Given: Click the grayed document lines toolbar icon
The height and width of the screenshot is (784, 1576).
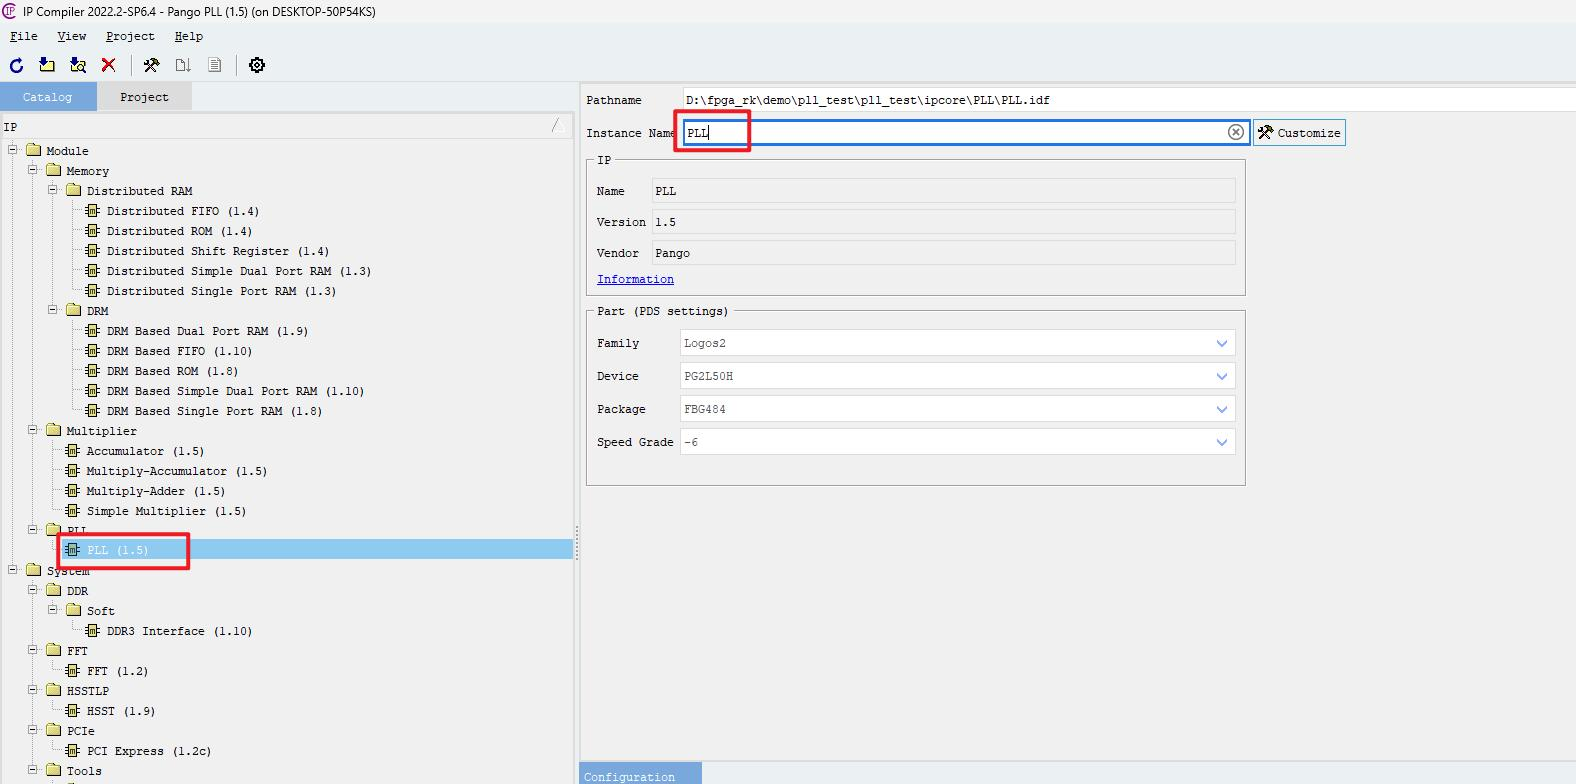Looking at the screenshot, I should coord(214,65).
